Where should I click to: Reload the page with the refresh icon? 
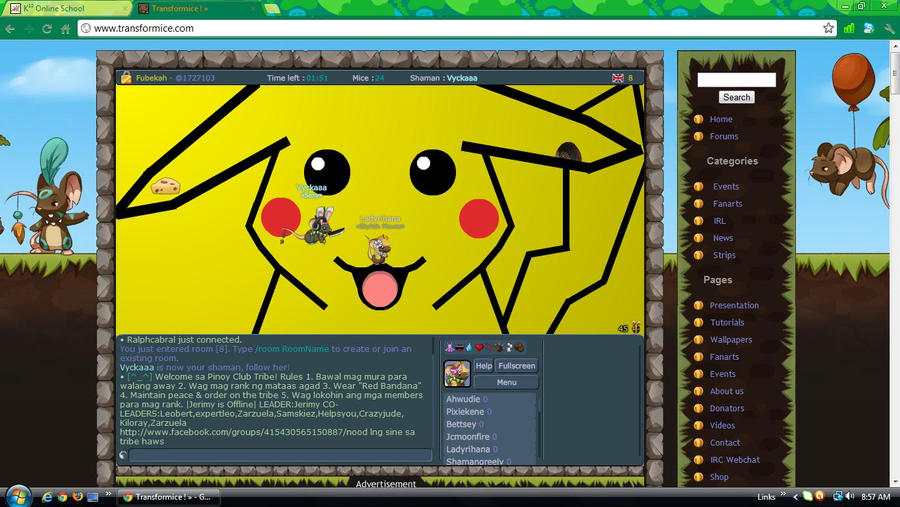[x=47, y=28]
